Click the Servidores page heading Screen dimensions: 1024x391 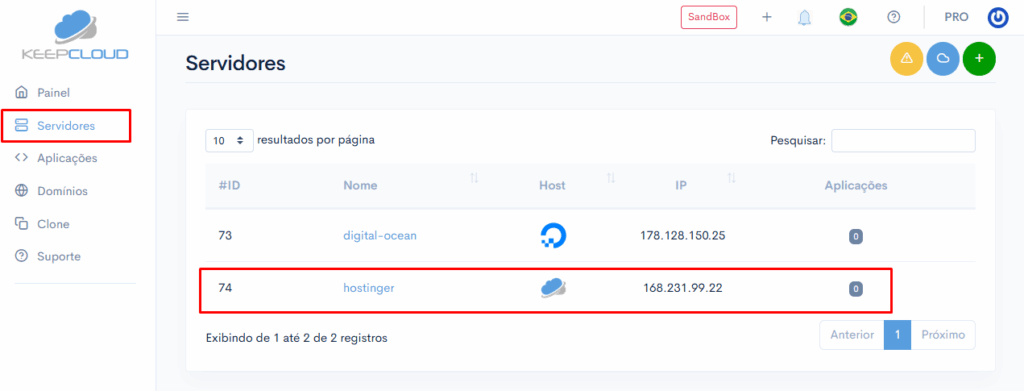pyautogui.click(x=236, y=63)
